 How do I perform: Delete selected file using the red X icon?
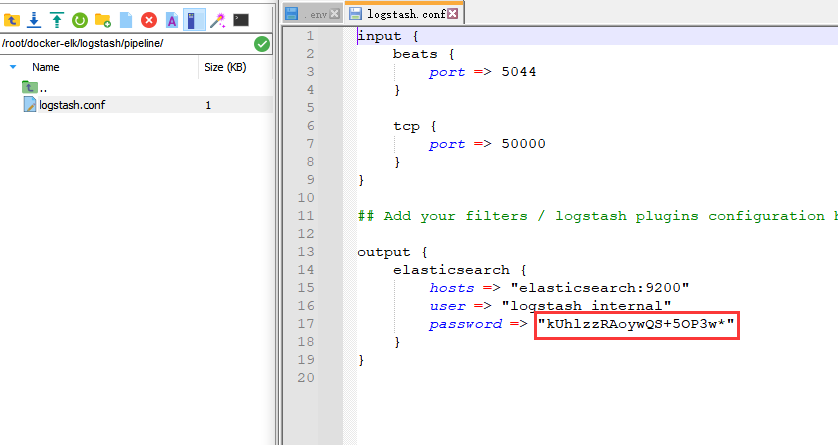coord(149,20)
